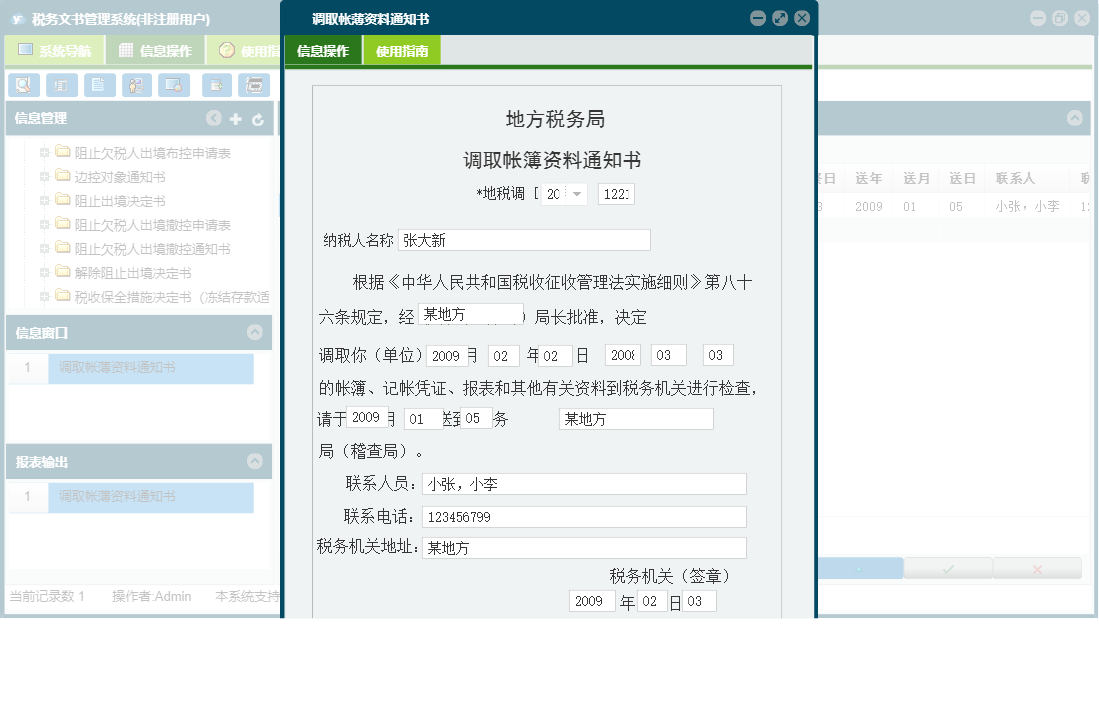Click the plus icon on the 信息管理 panel header
Screen dimensions: 1099x705
tap(233, 118)
